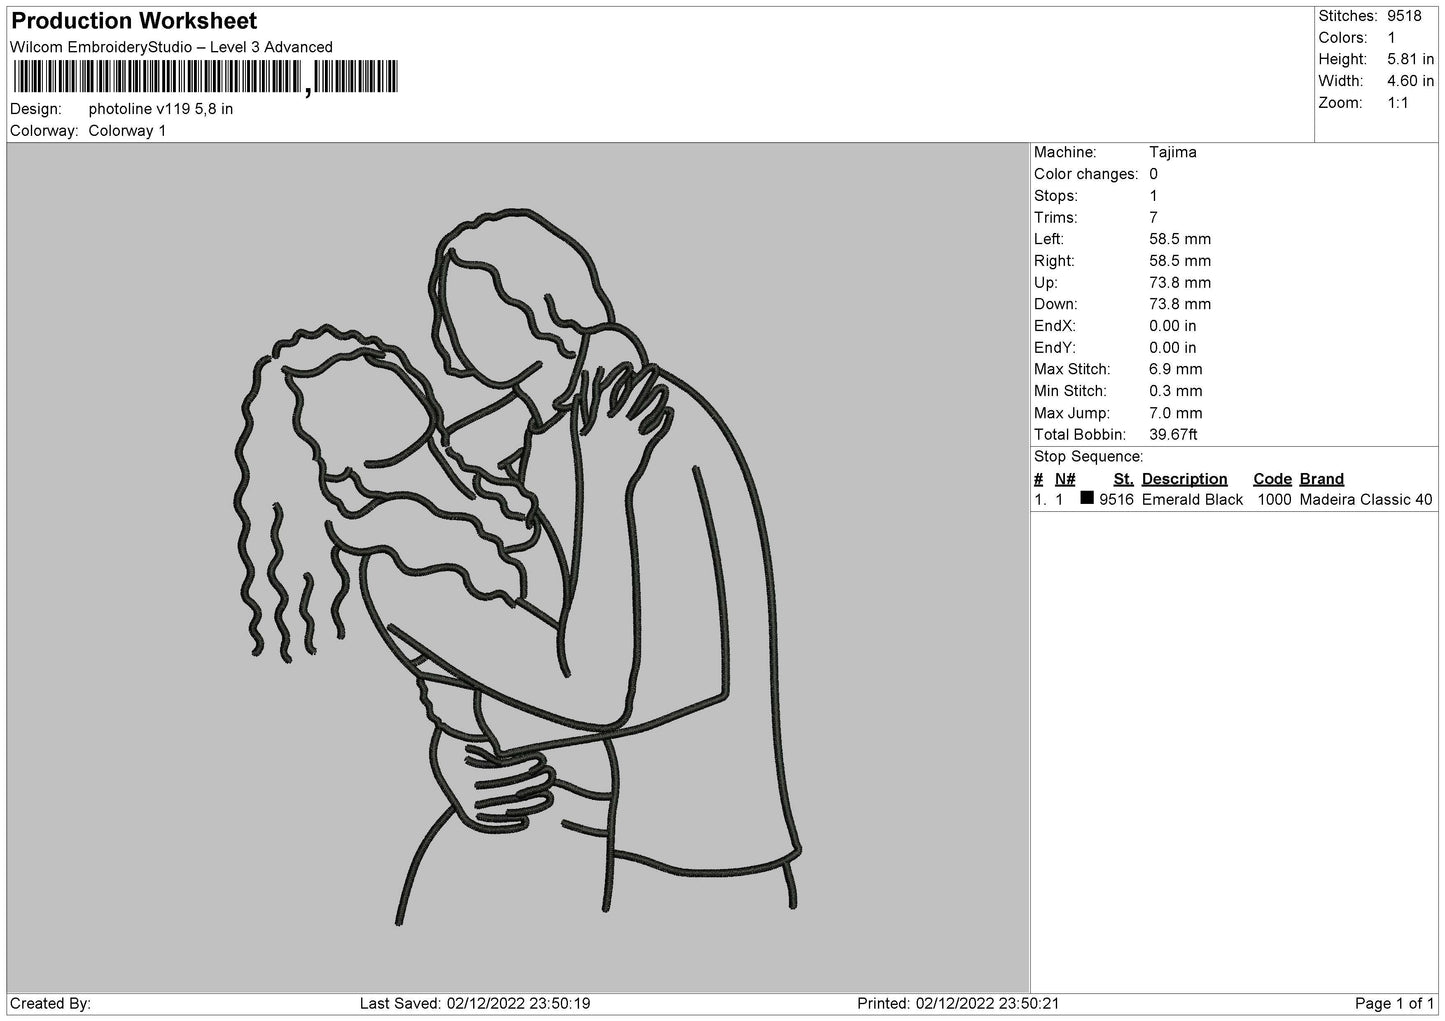Click the Page 1 of 1 indicator
Screen dimensions: 1445x1021
pyautogui.click(x=1395, y=1004)
